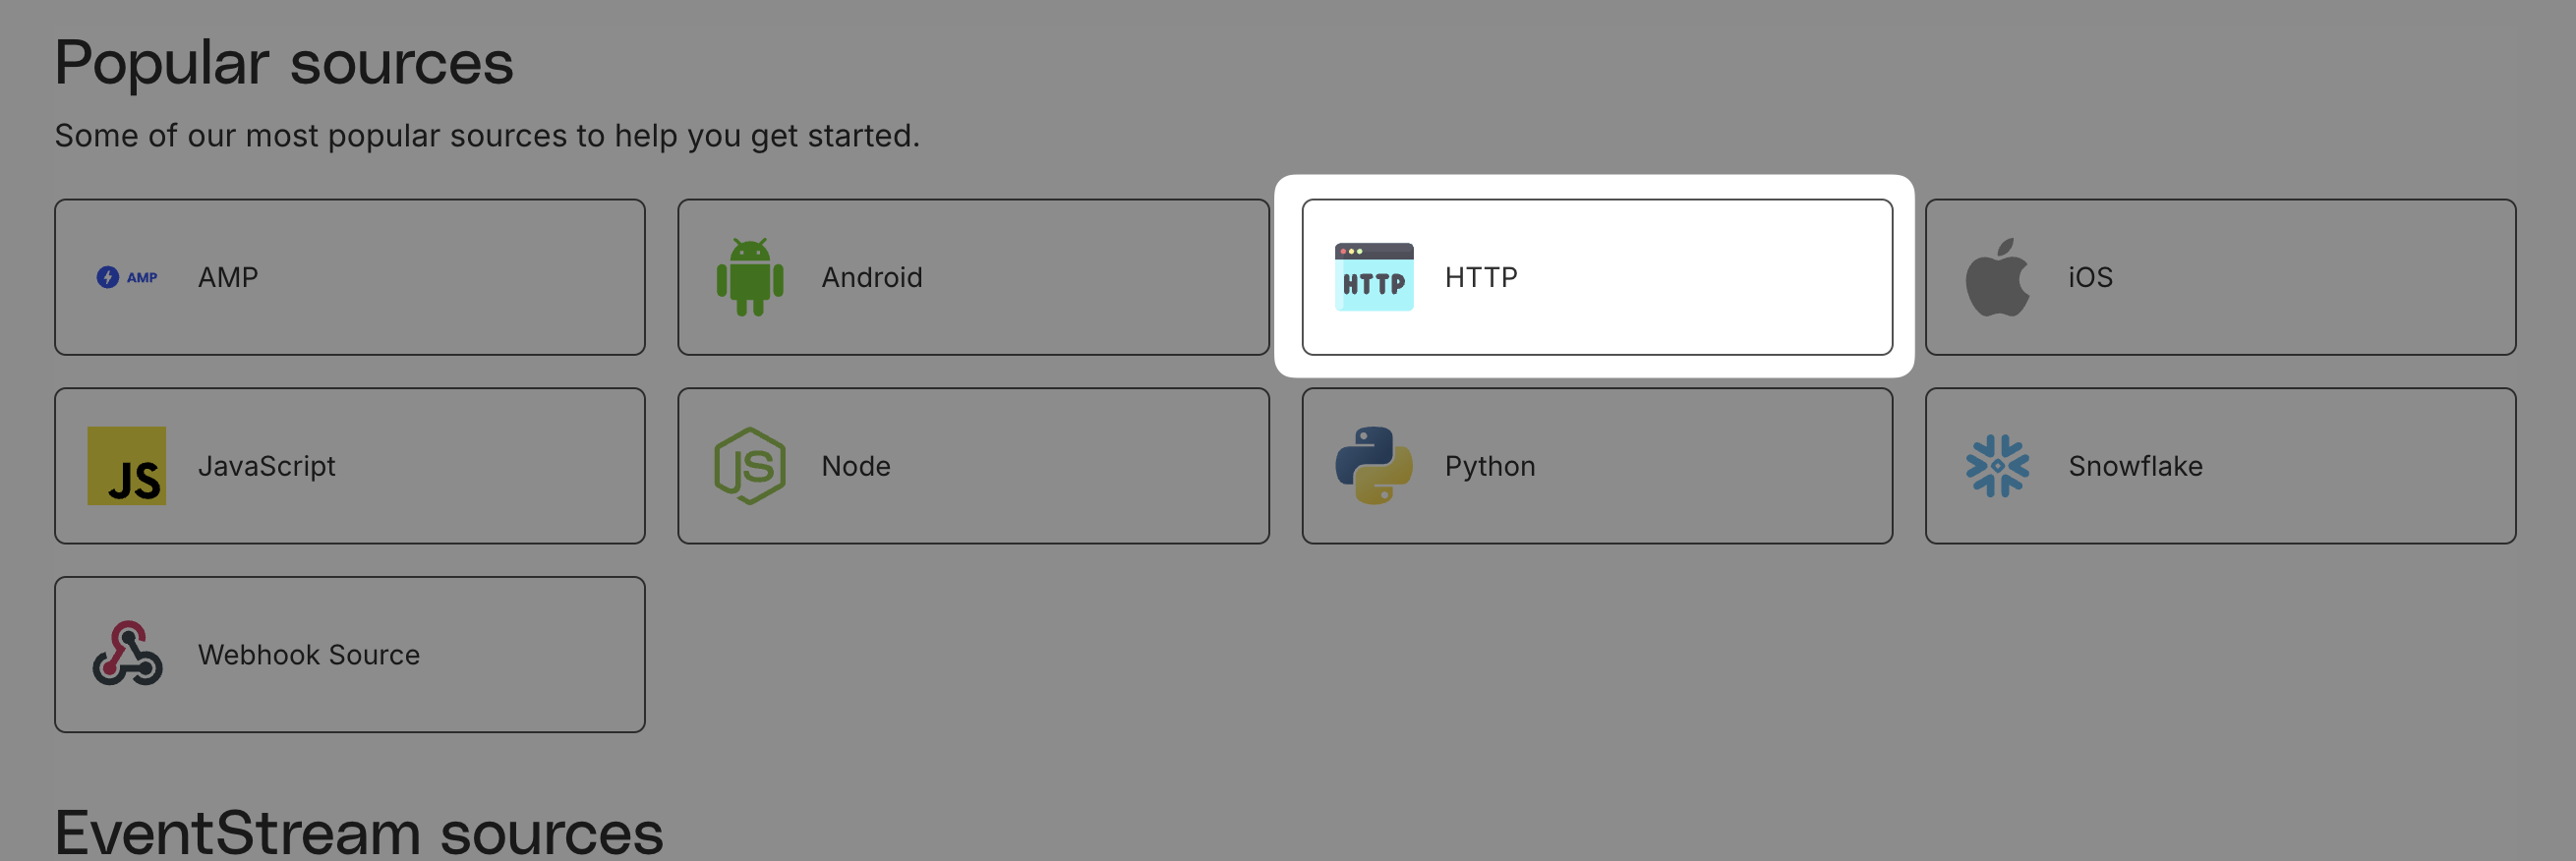This screenshot has height=861, width=2576.
Task: Select the Webhook Source label
Action: coord(309,655)
